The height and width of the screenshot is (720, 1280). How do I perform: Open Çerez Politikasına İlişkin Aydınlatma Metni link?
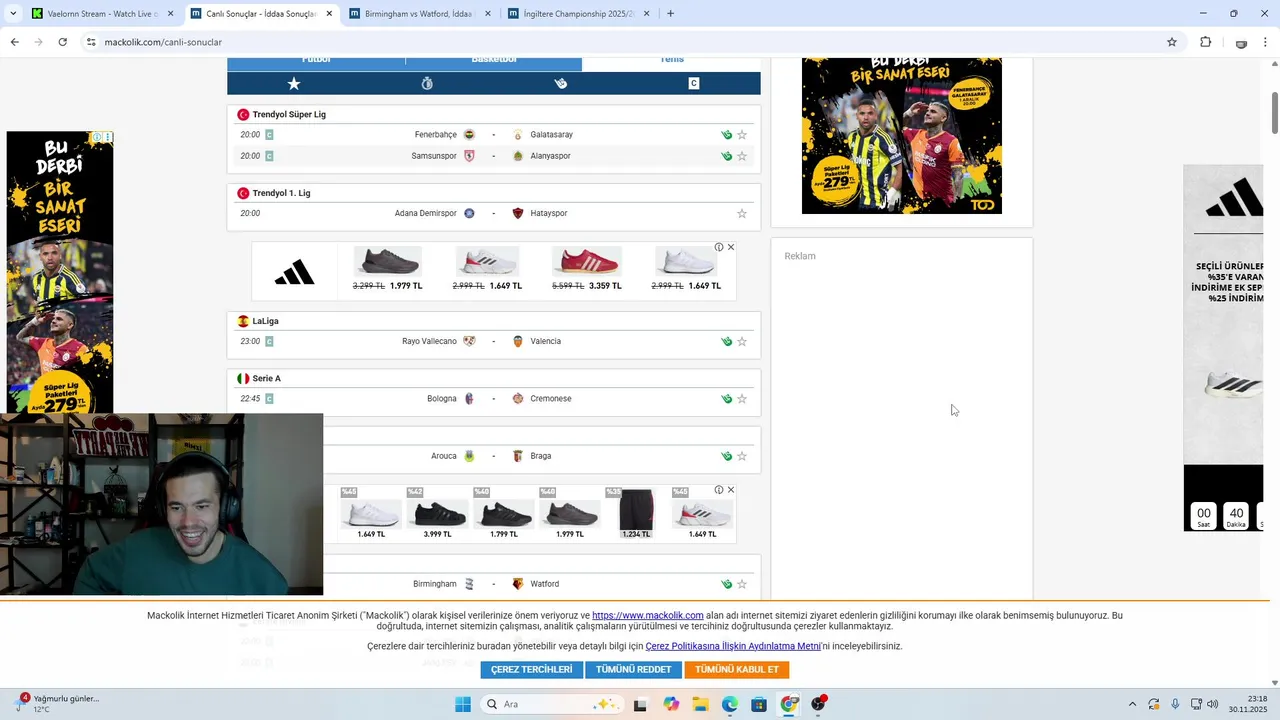pos(733,647)
